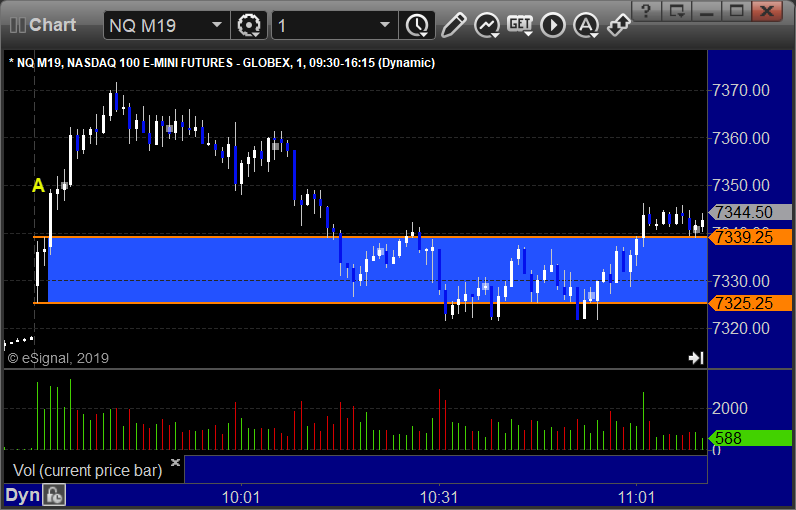Click the 10:01 time axis label
796x510 pixels.
(x=241, y=497)
